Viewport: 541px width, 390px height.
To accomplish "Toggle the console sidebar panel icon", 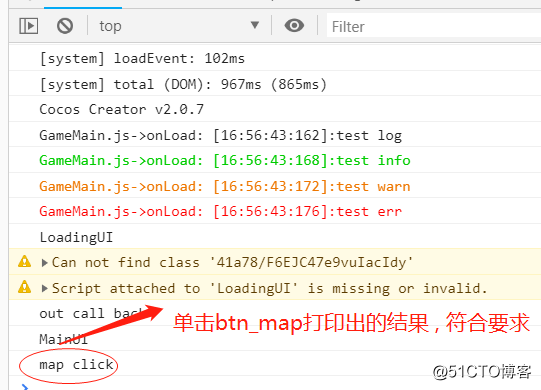I will tap(28, 26).
